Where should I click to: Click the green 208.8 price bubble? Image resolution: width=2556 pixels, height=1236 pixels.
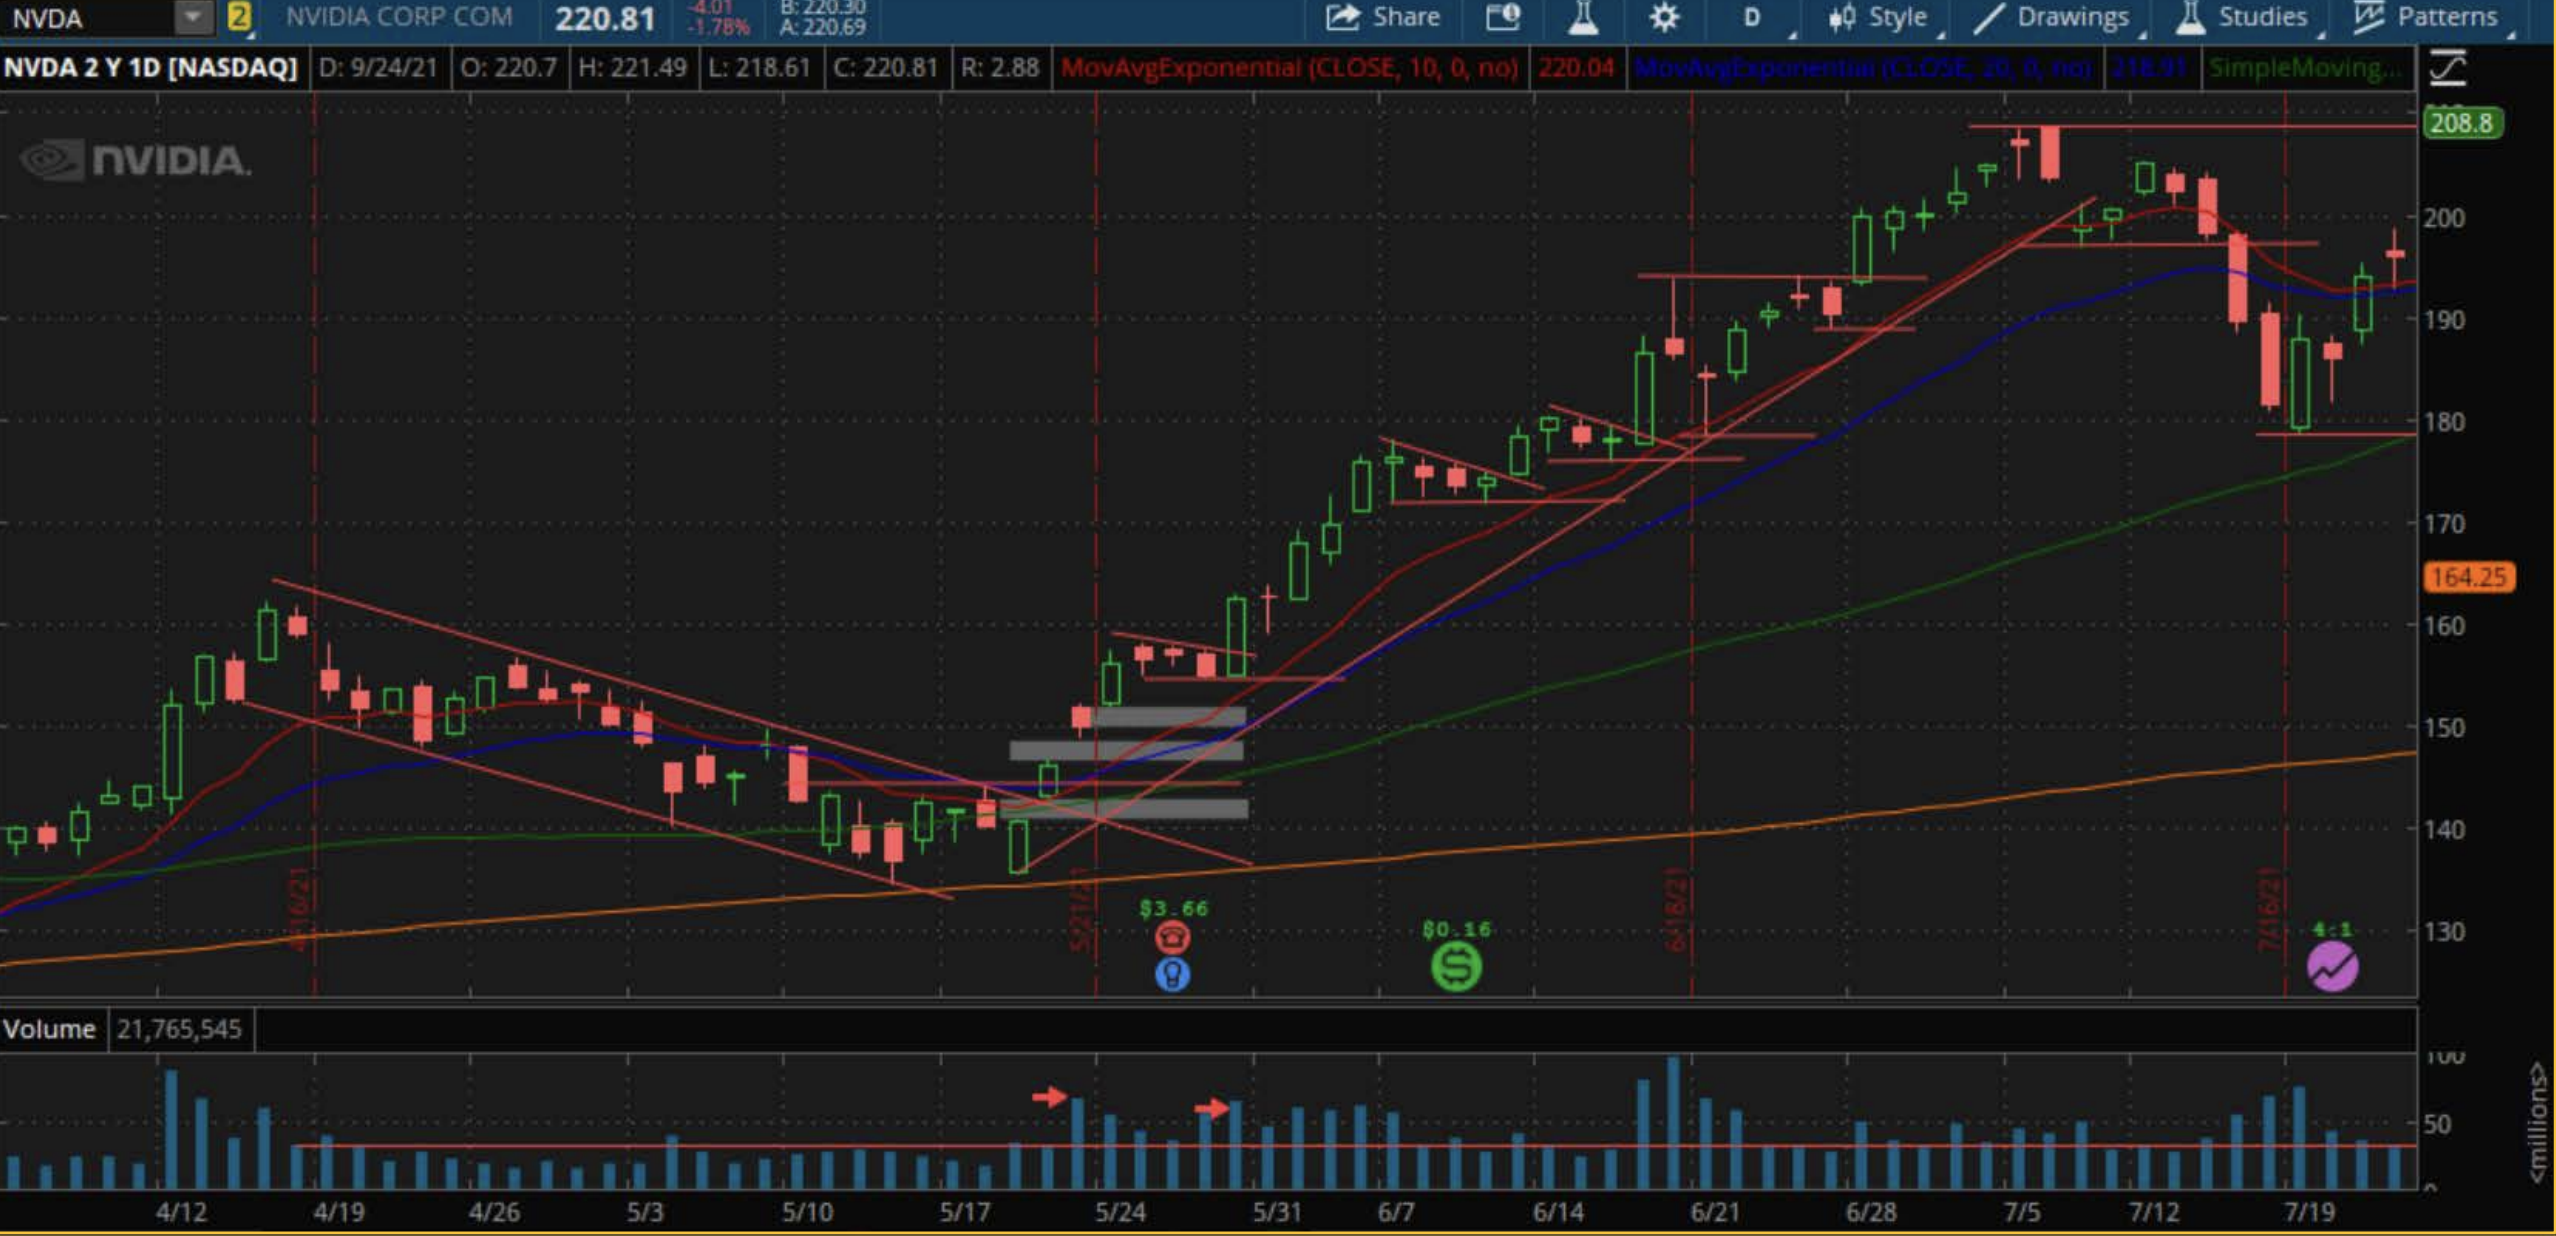pyautogui.click(x=2461, y=123)
